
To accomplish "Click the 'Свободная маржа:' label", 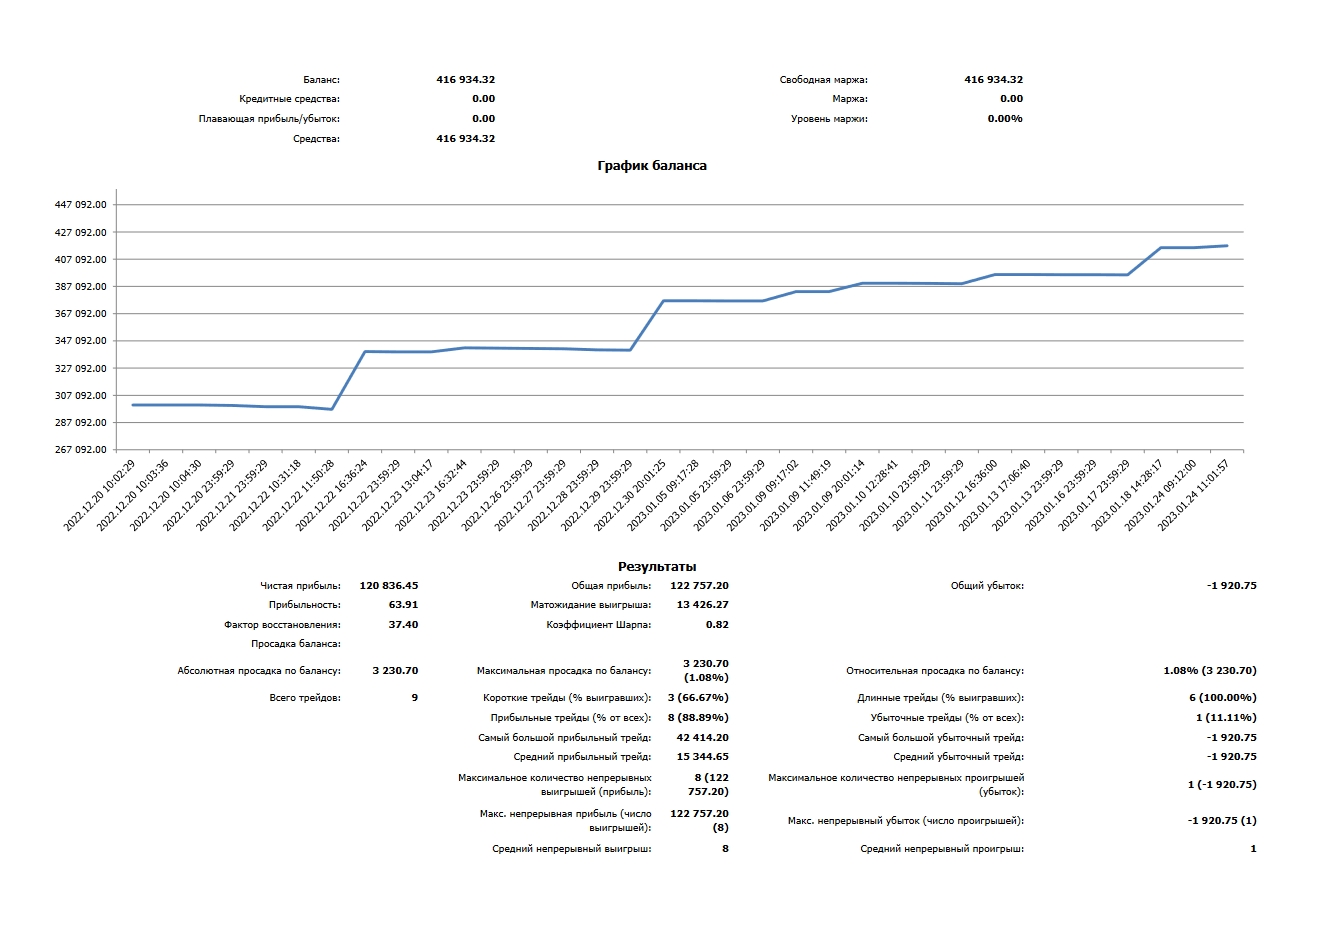I will coord(824,80).
